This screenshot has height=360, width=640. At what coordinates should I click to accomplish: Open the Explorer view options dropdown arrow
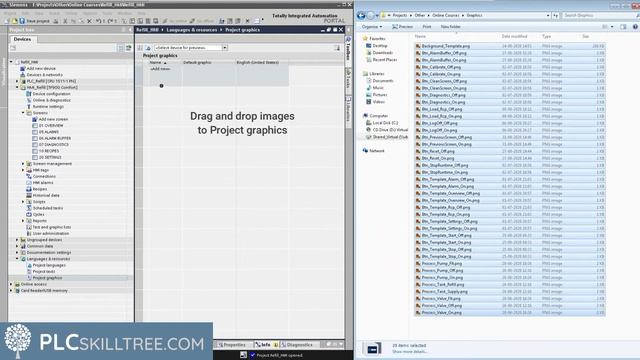(612, 27)
